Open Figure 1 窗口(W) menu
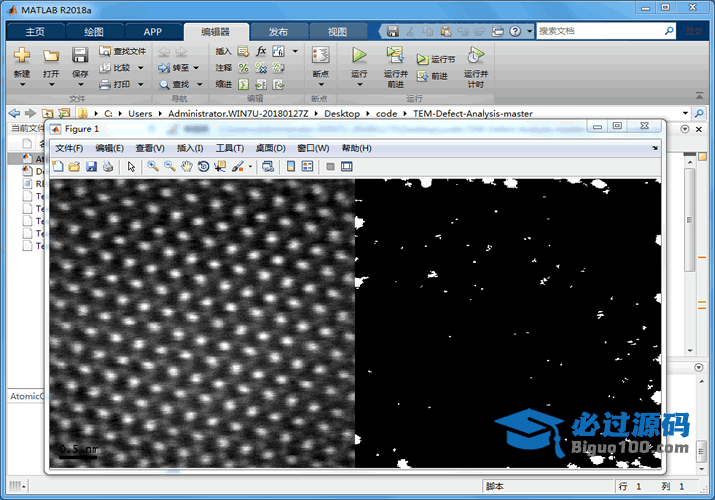This screenshot has height=500, width=715. point(313,148)
